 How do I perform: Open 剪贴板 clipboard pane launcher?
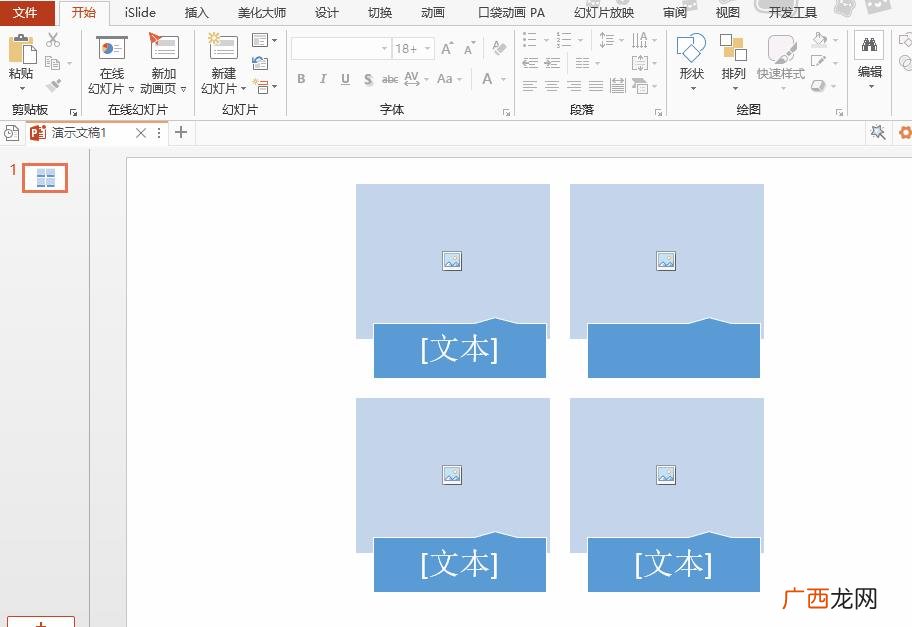coord(73,112)
